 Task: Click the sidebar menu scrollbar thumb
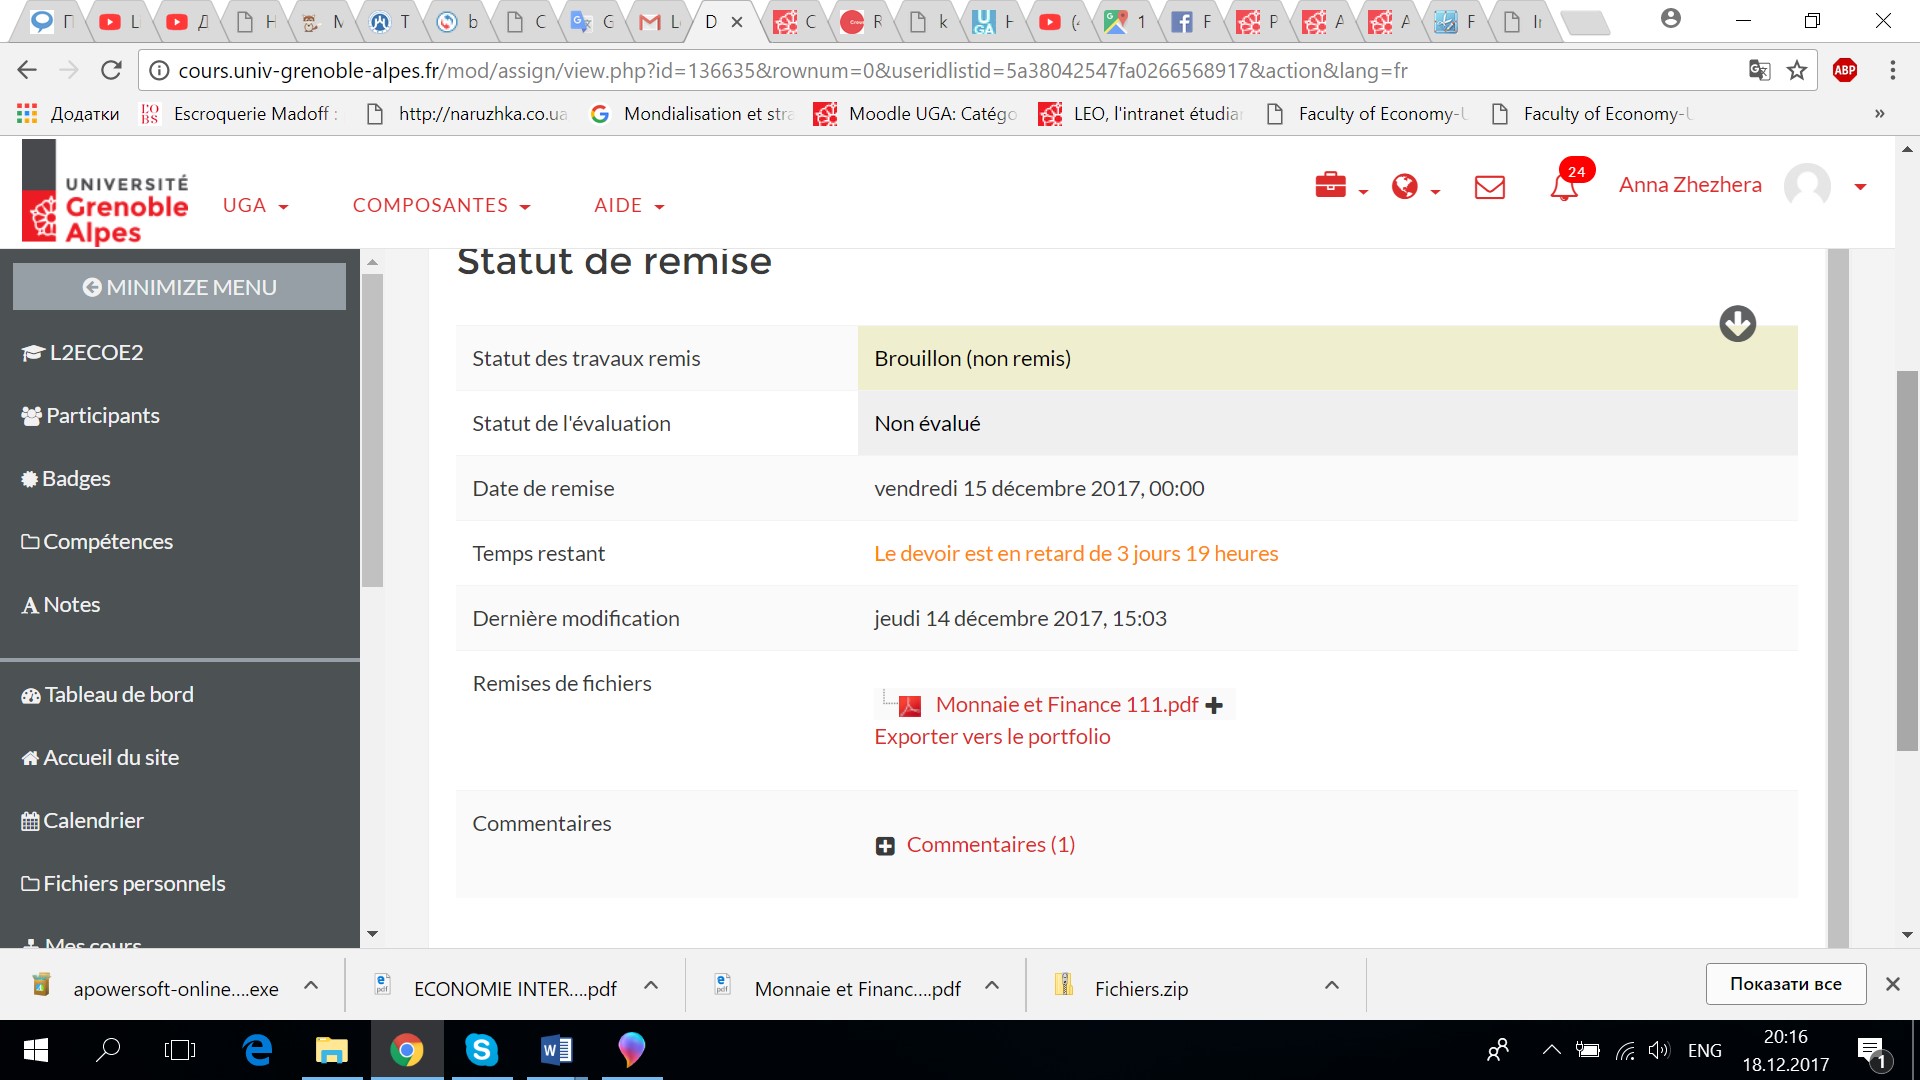[x=372, y=430]
